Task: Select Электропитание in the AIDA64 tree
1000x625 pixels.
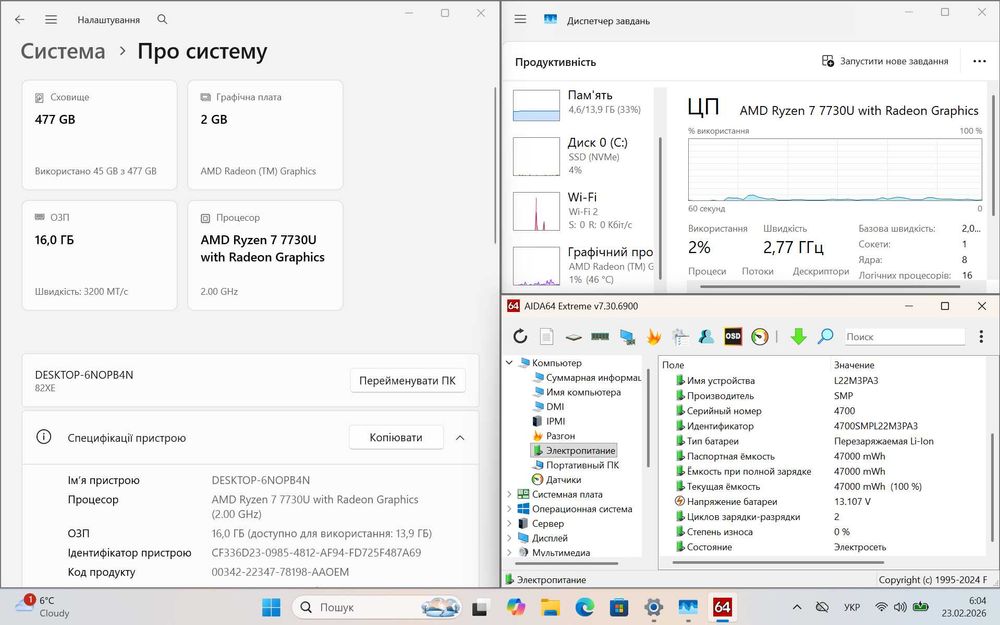Action: [x=574, y=451]
